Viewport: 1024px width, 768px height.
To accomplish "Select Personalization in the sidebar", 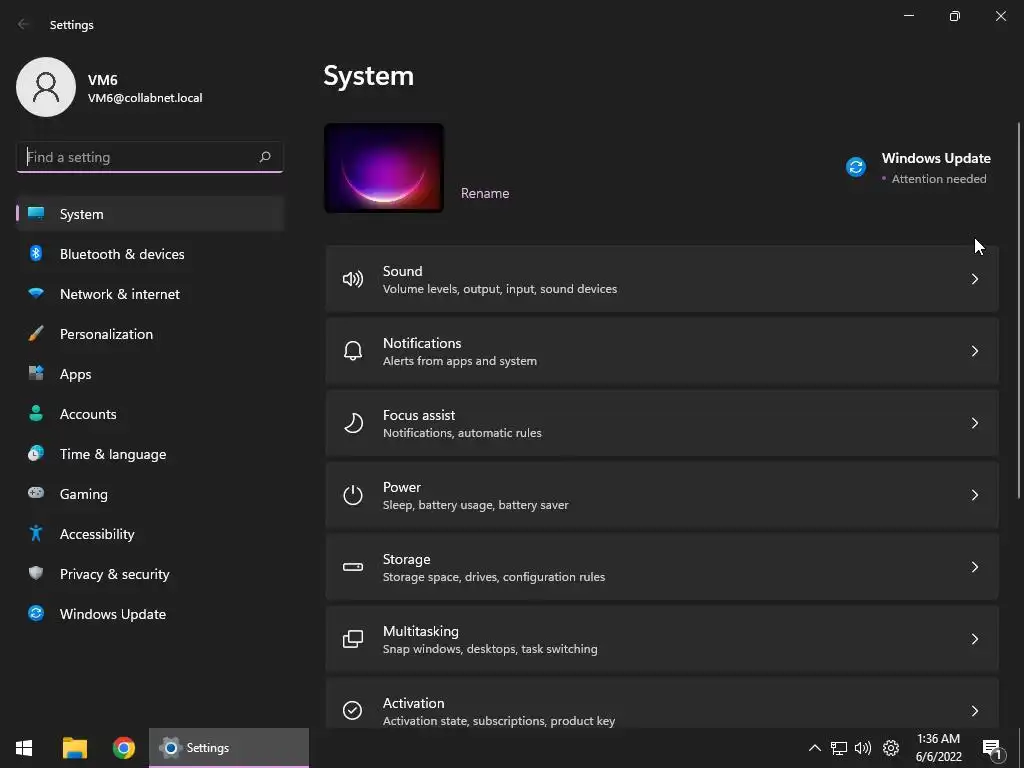I will [x=150, y=334].
